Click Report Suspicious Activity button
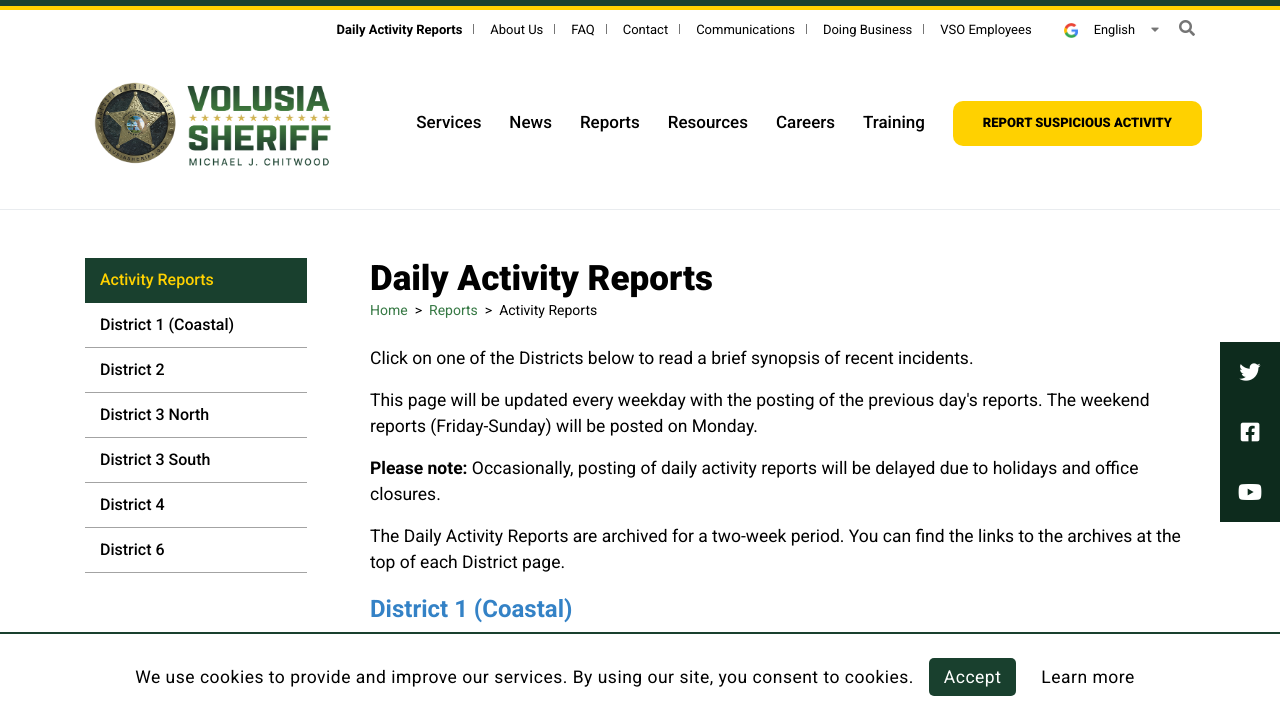This screenshot has width=1280, height=720. click(1077, 123)
